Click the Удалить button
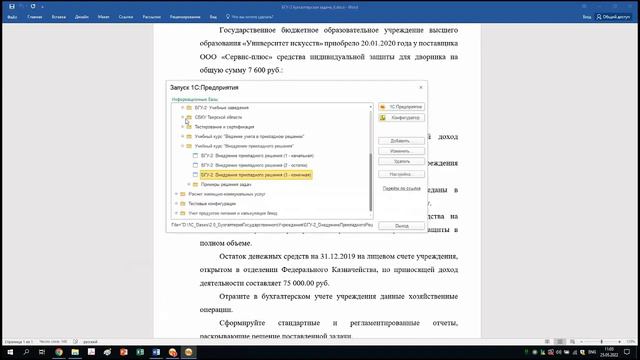This screenshot has height=360, width=640. coord(402,161)
